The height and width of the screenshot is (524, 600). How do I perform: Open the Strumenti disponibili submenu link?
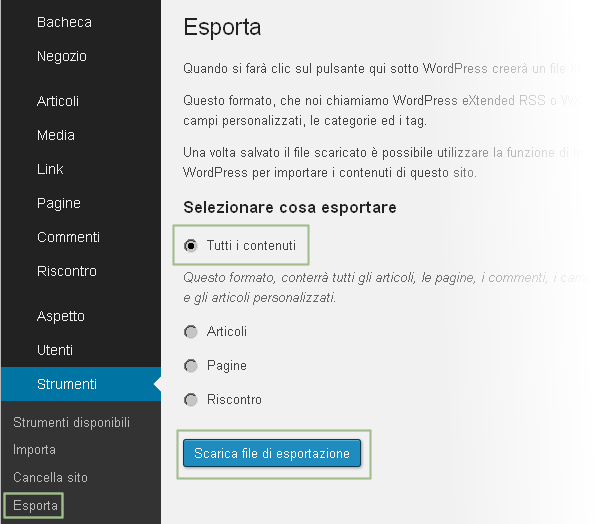(71, 422)
